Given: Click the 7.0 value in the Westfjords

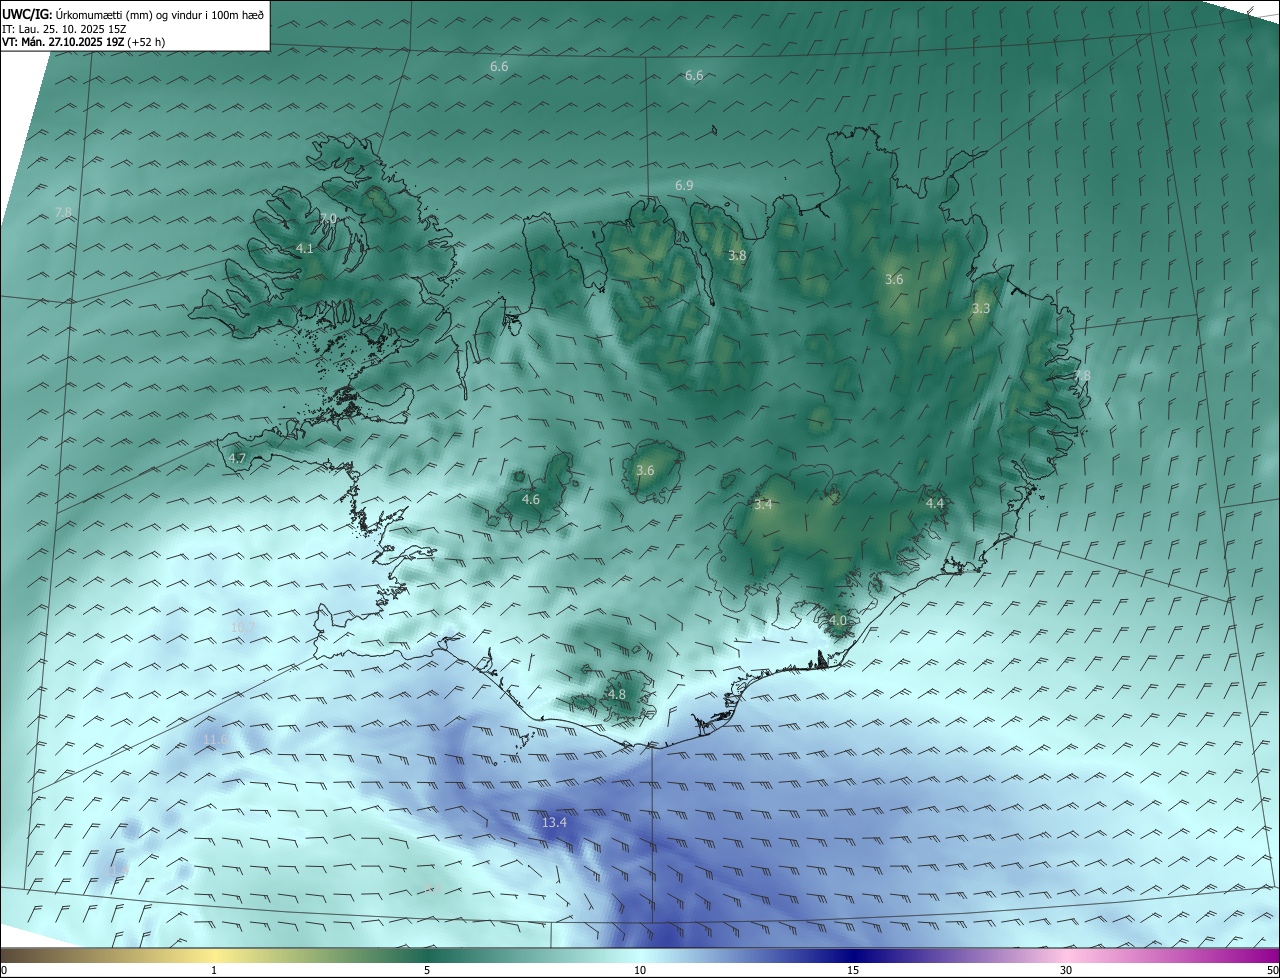Looking at the screenshot, I should pos(328,218).
